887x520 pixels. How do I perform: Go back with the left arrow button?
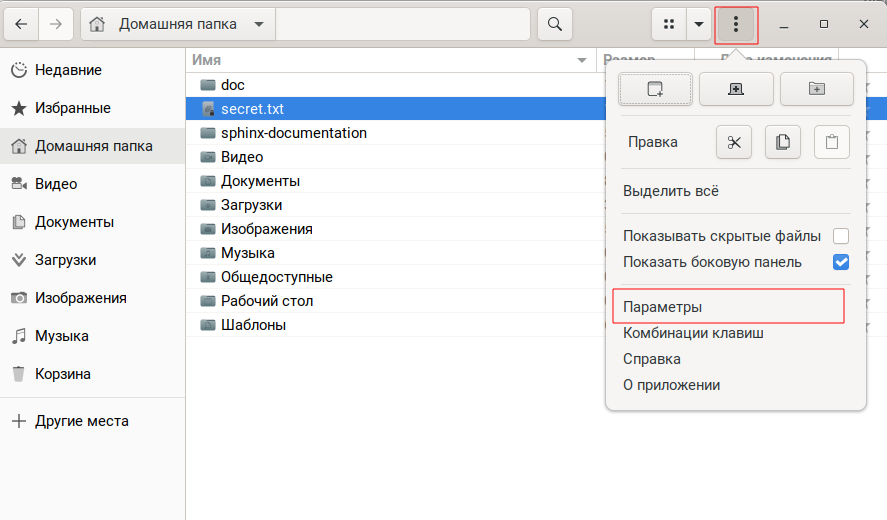(21, 23)
